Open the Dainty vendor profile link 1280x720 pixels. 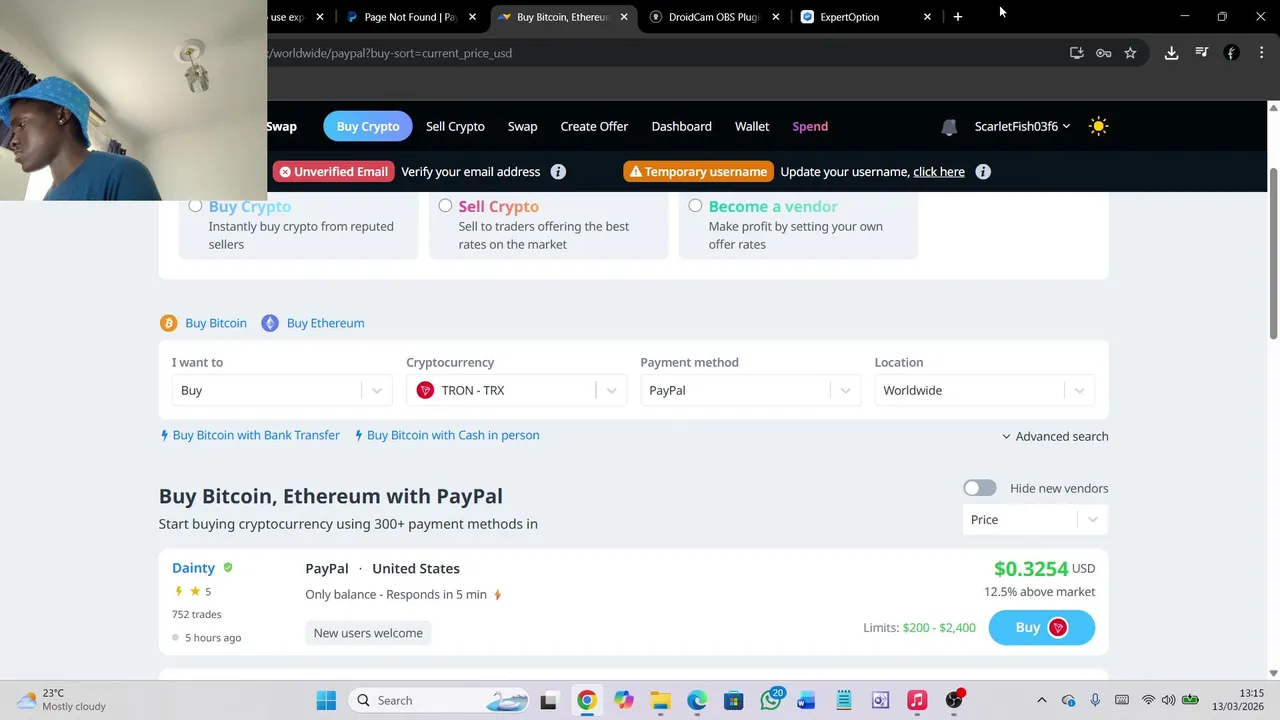[193, 567]
